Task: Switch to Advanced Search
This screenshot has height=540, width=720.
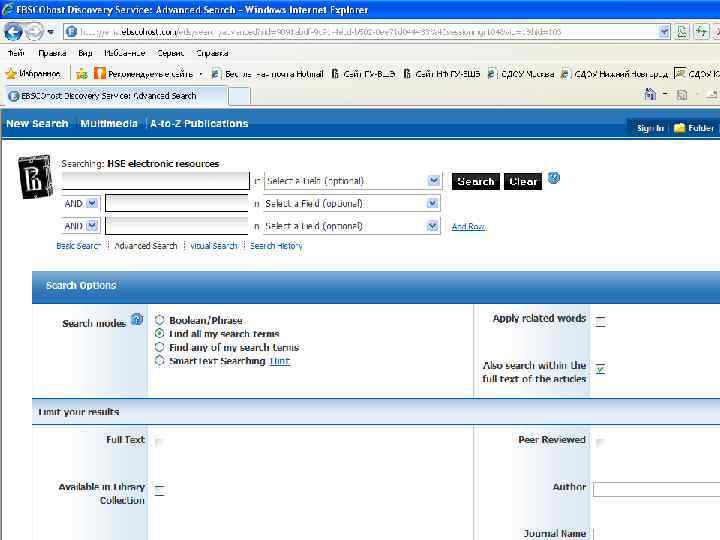Action: [146, 246]
